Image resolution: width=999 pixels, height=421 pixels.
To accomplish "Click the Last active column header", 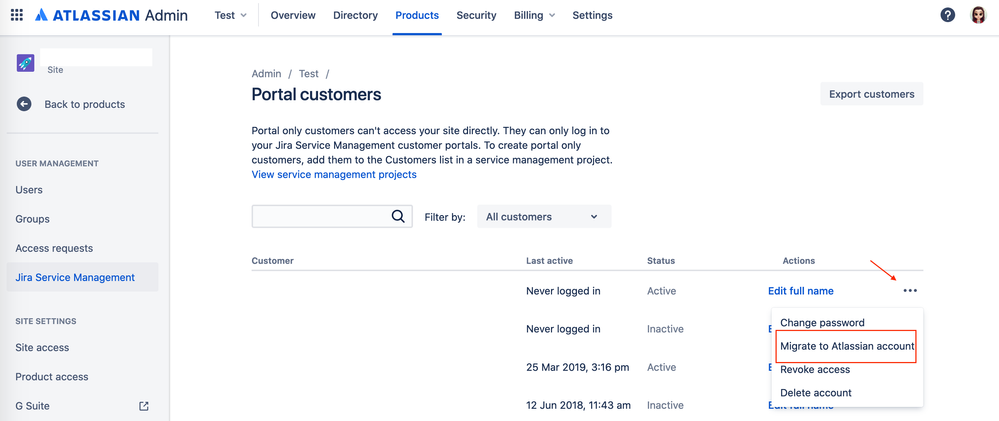I will 549,260.
